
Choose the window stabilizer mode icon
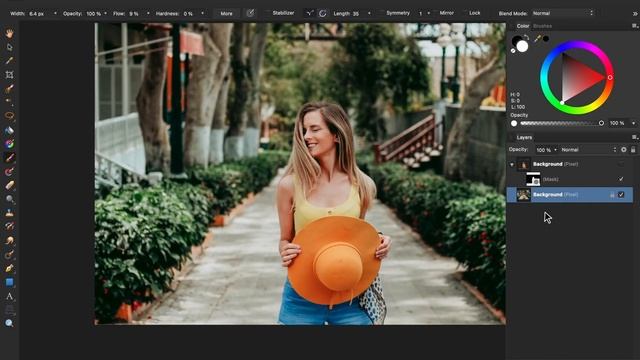[x=322, y=13]
